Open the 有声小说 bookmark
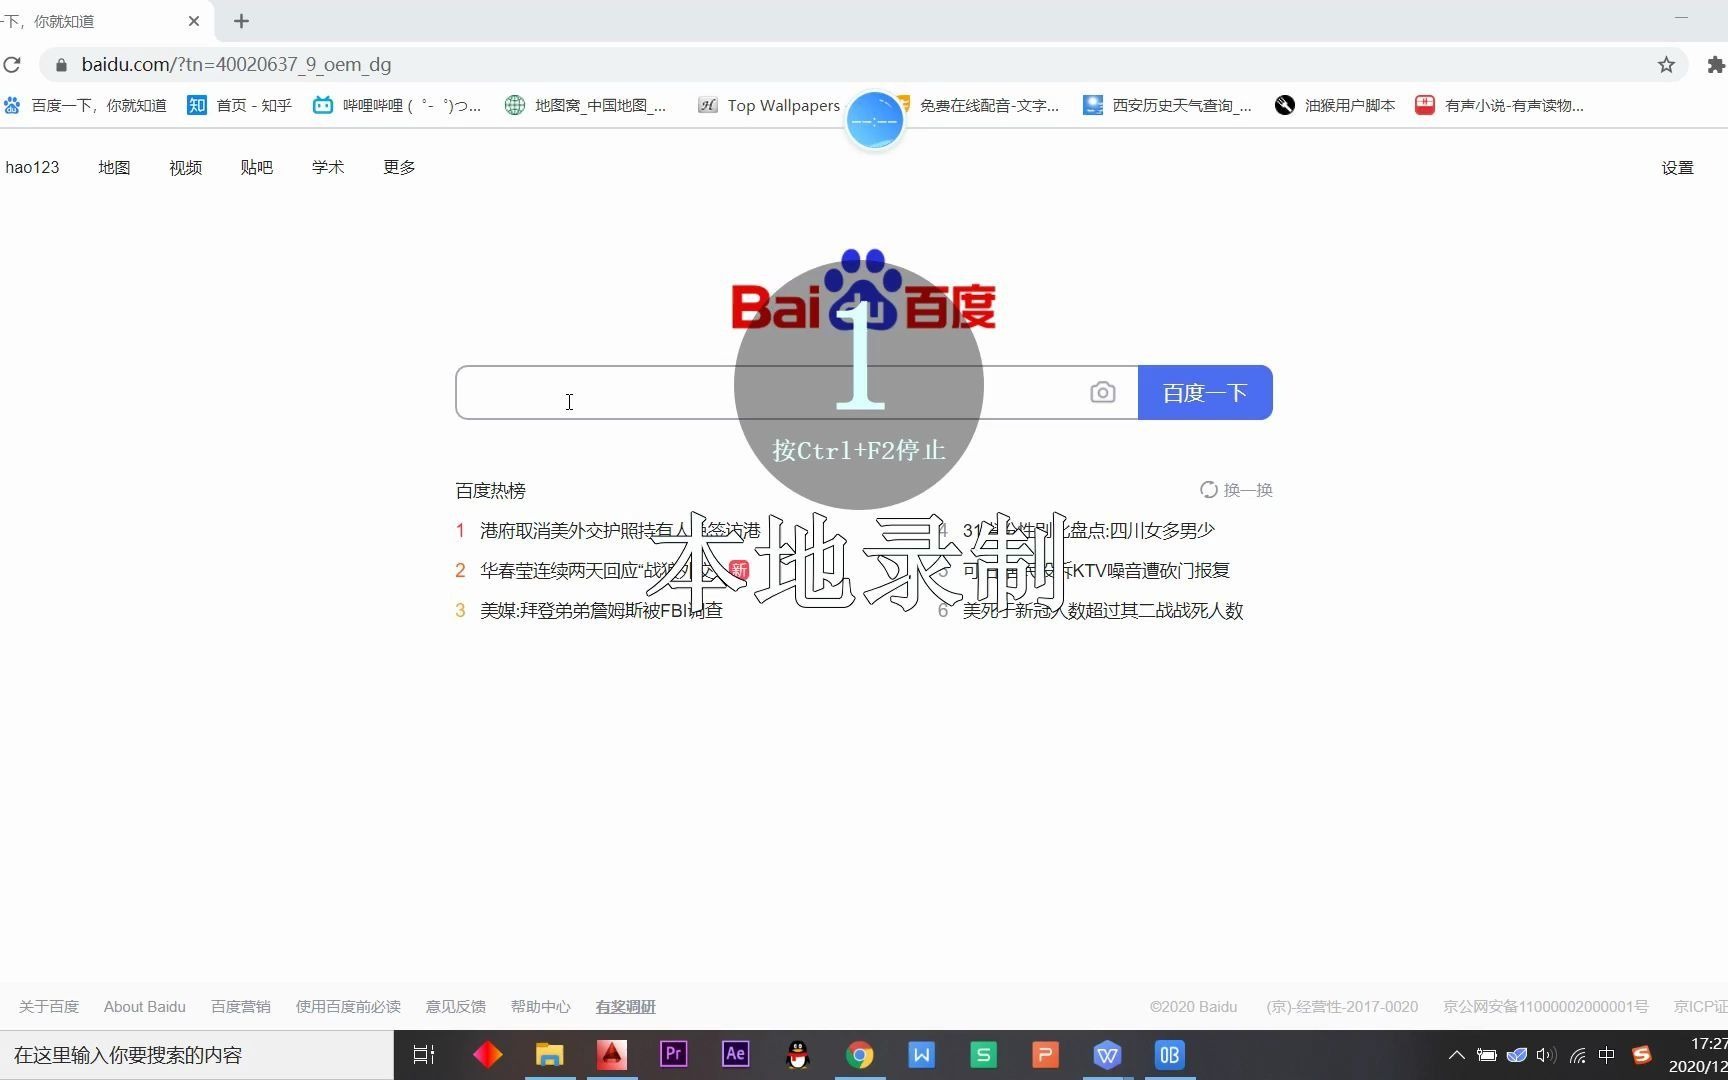1728x1080 pixels. click(x=1499, y=105)
